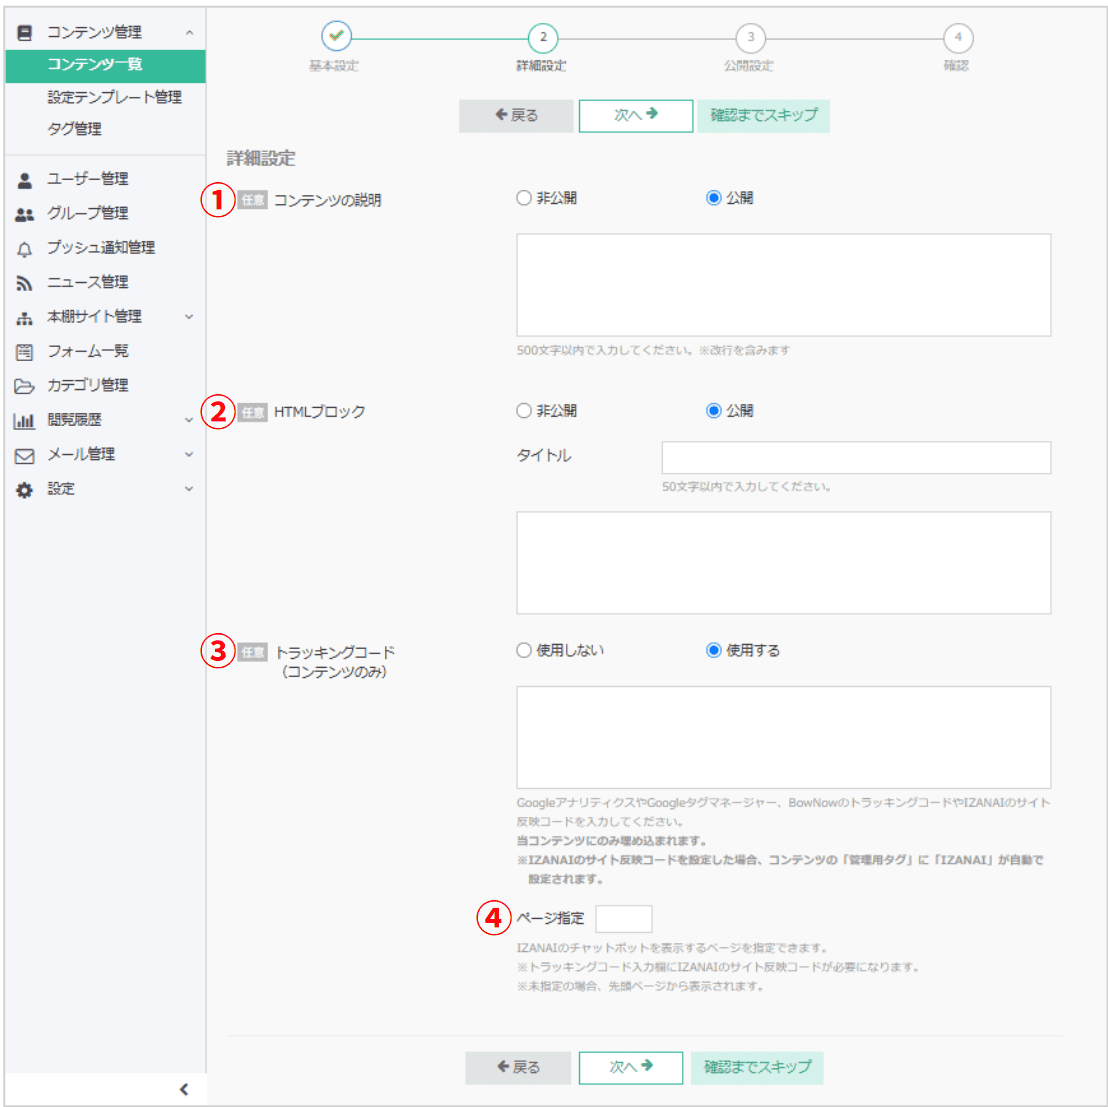Select 非公開 for コンテンツの説明
The width and height of the screenshot is (1108, 1107).
[524, 198]
